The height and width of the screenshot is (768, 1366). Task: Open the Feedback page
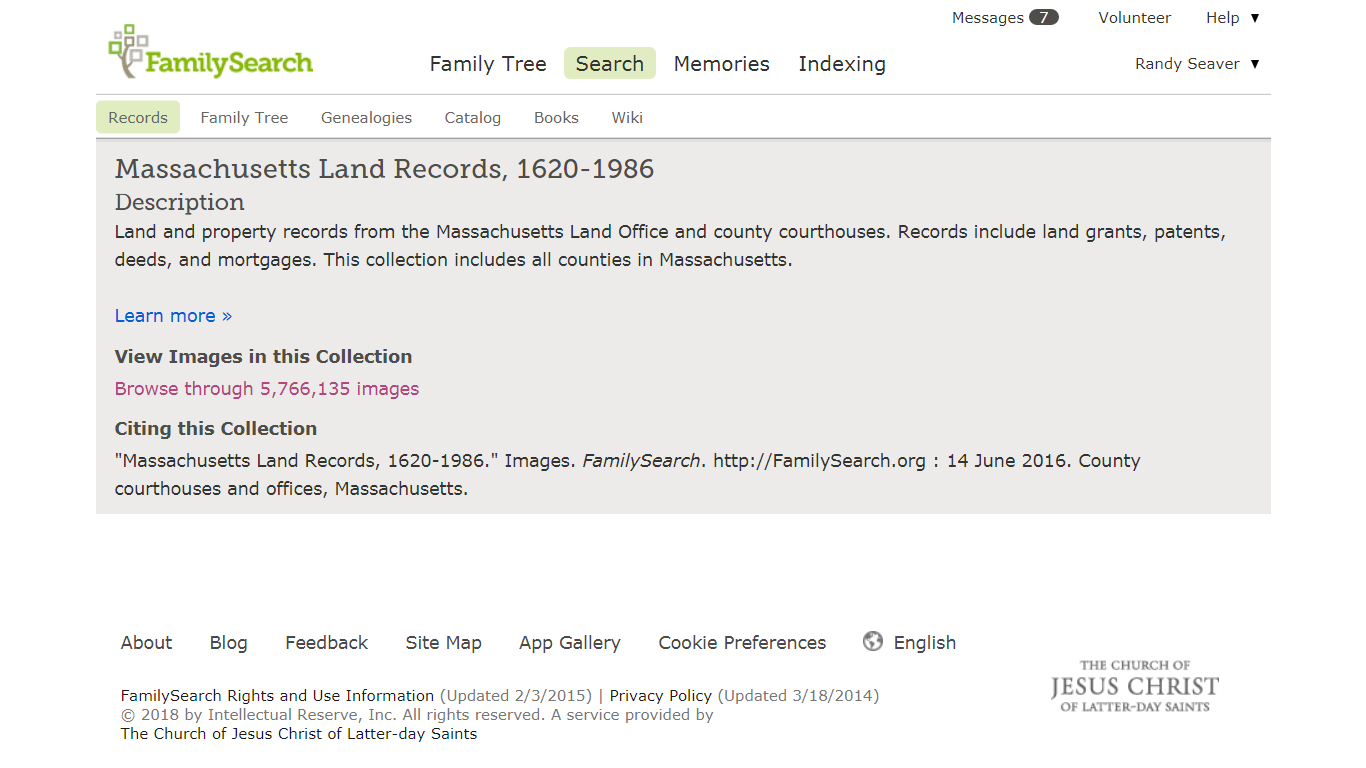(x=326, y=642)
